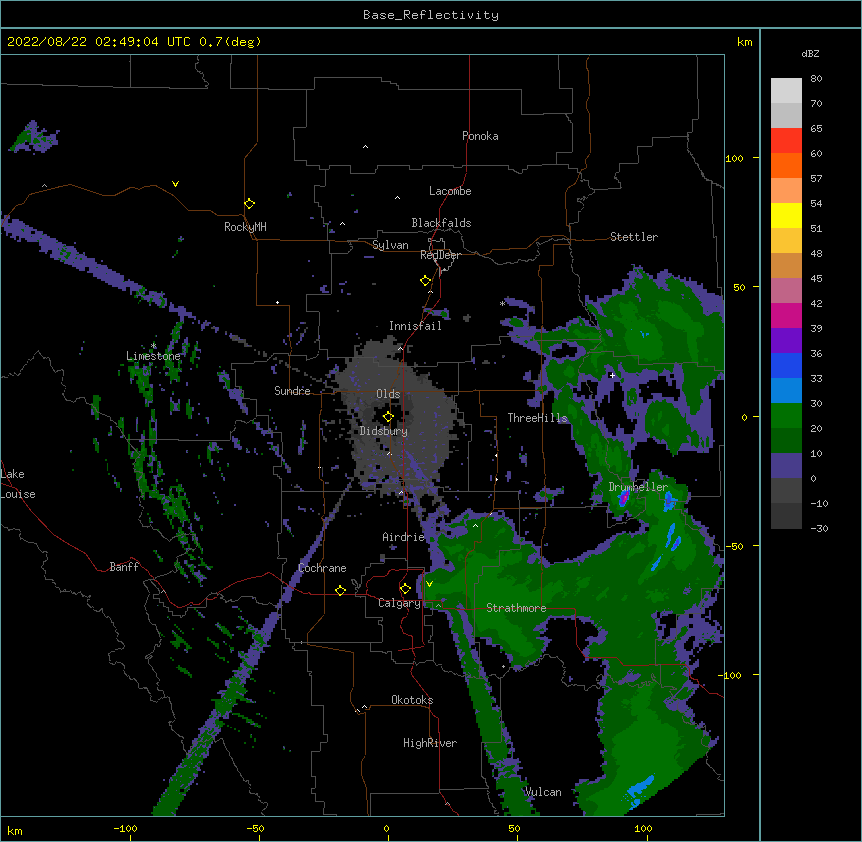Select the purple 39–36 dBZ legend swatch
Image resolution: width=862 pixels, height=842 pixels.
click(x=786, y=341)
